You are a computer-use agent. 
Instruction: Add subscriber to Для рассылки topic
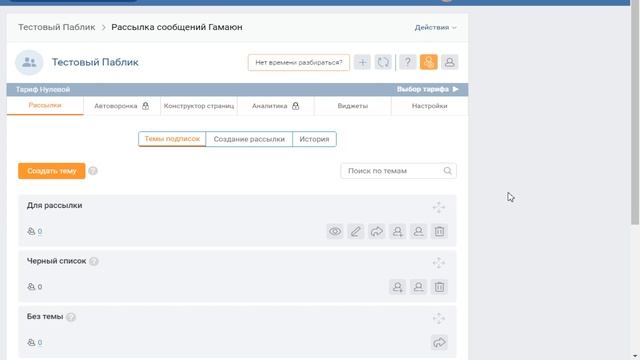tap(398, 231)
